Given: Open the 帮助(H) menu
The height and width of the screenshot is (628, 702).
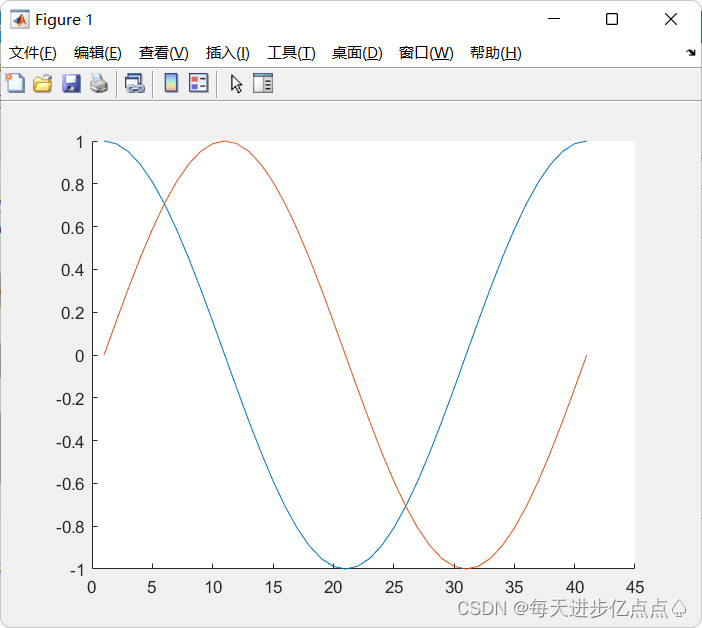Looking at the screenshot, I should (x=496, y=53).
